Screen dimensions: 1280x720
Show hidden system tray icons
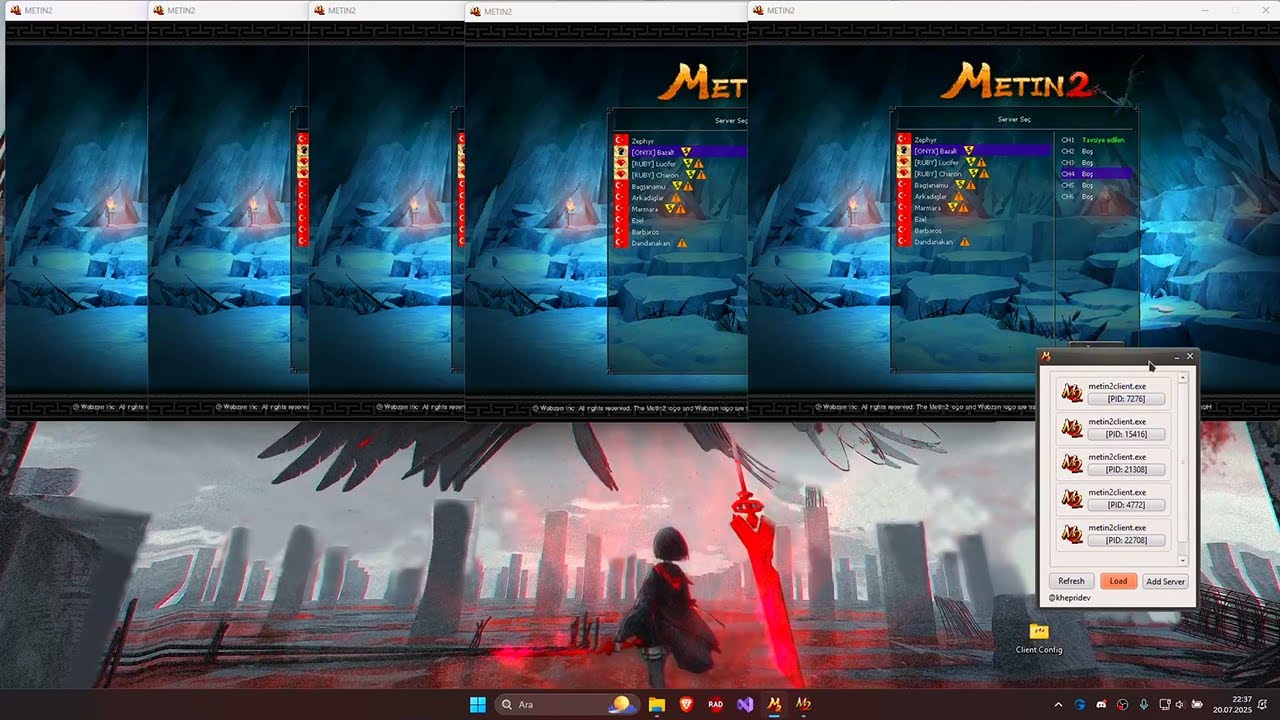[1059, 704]
